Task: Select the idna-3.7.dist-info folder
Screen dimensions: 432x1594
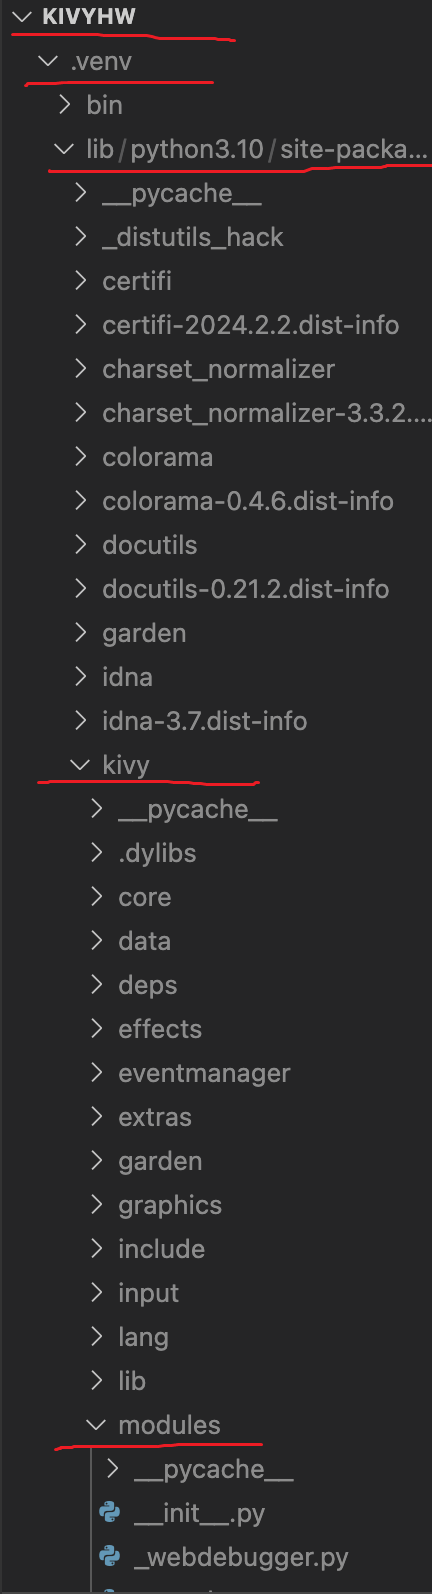Action: [x=205, y=721]
